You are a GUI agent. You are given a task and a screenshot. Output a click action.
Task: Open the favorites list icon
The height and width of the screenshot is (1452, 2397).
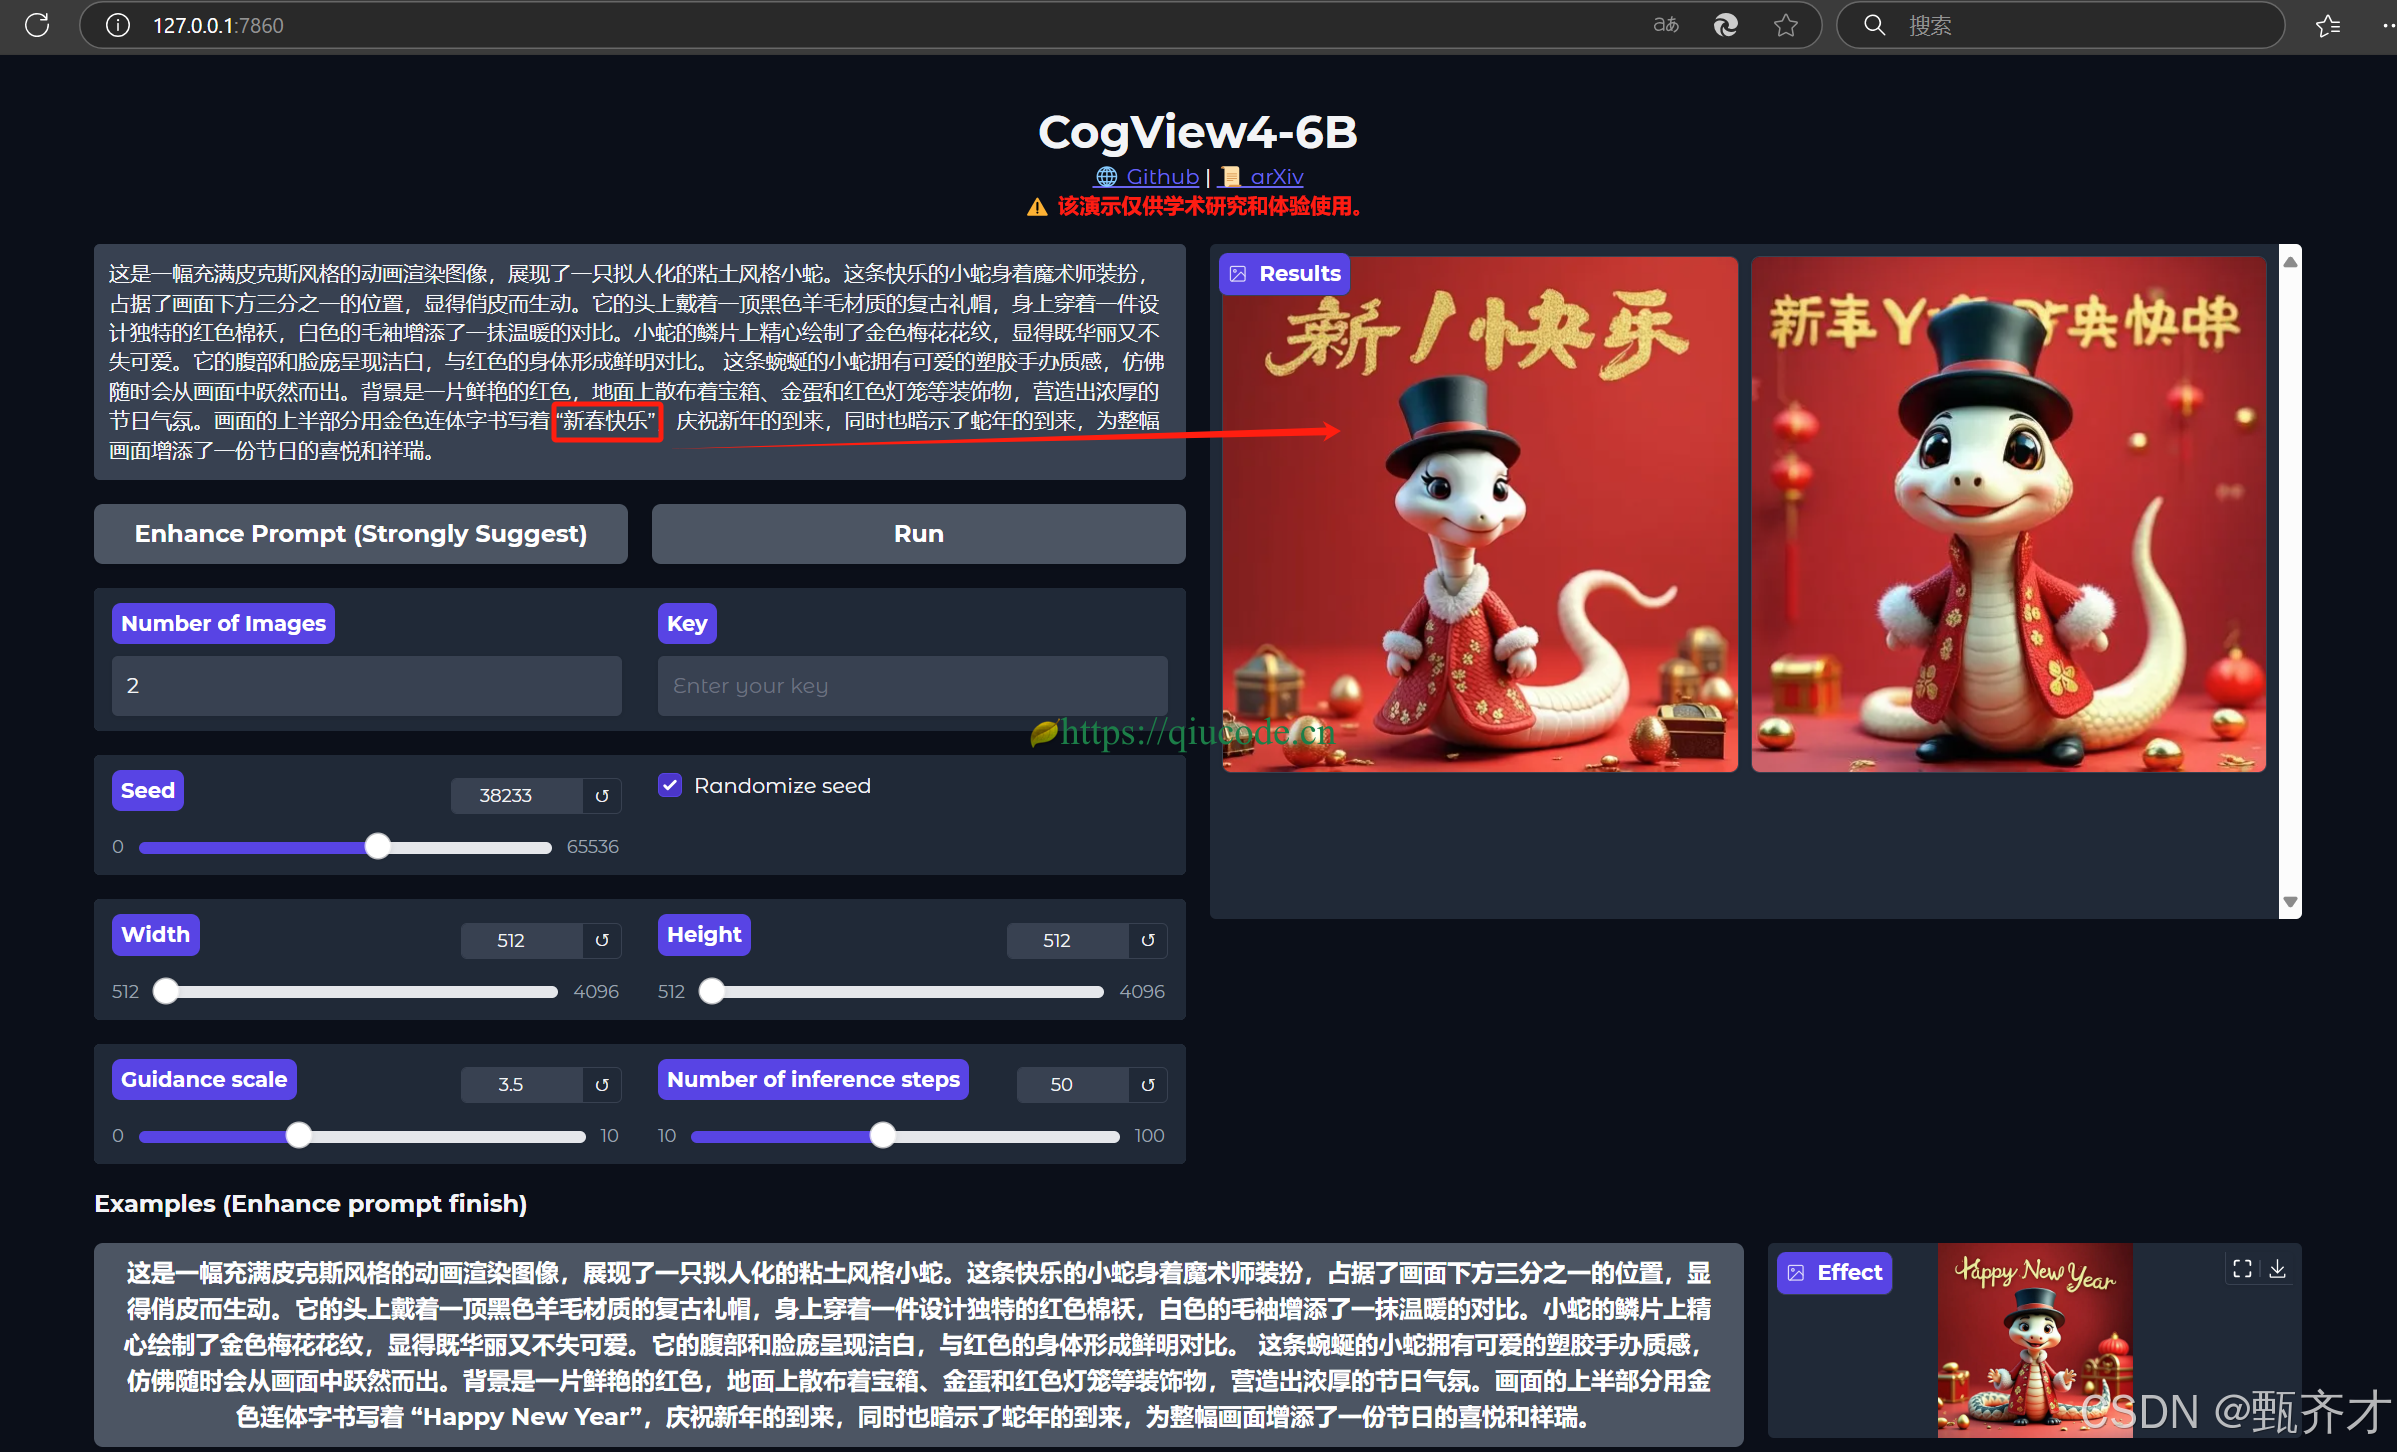pyautogui.click(x=2328, y=25)
